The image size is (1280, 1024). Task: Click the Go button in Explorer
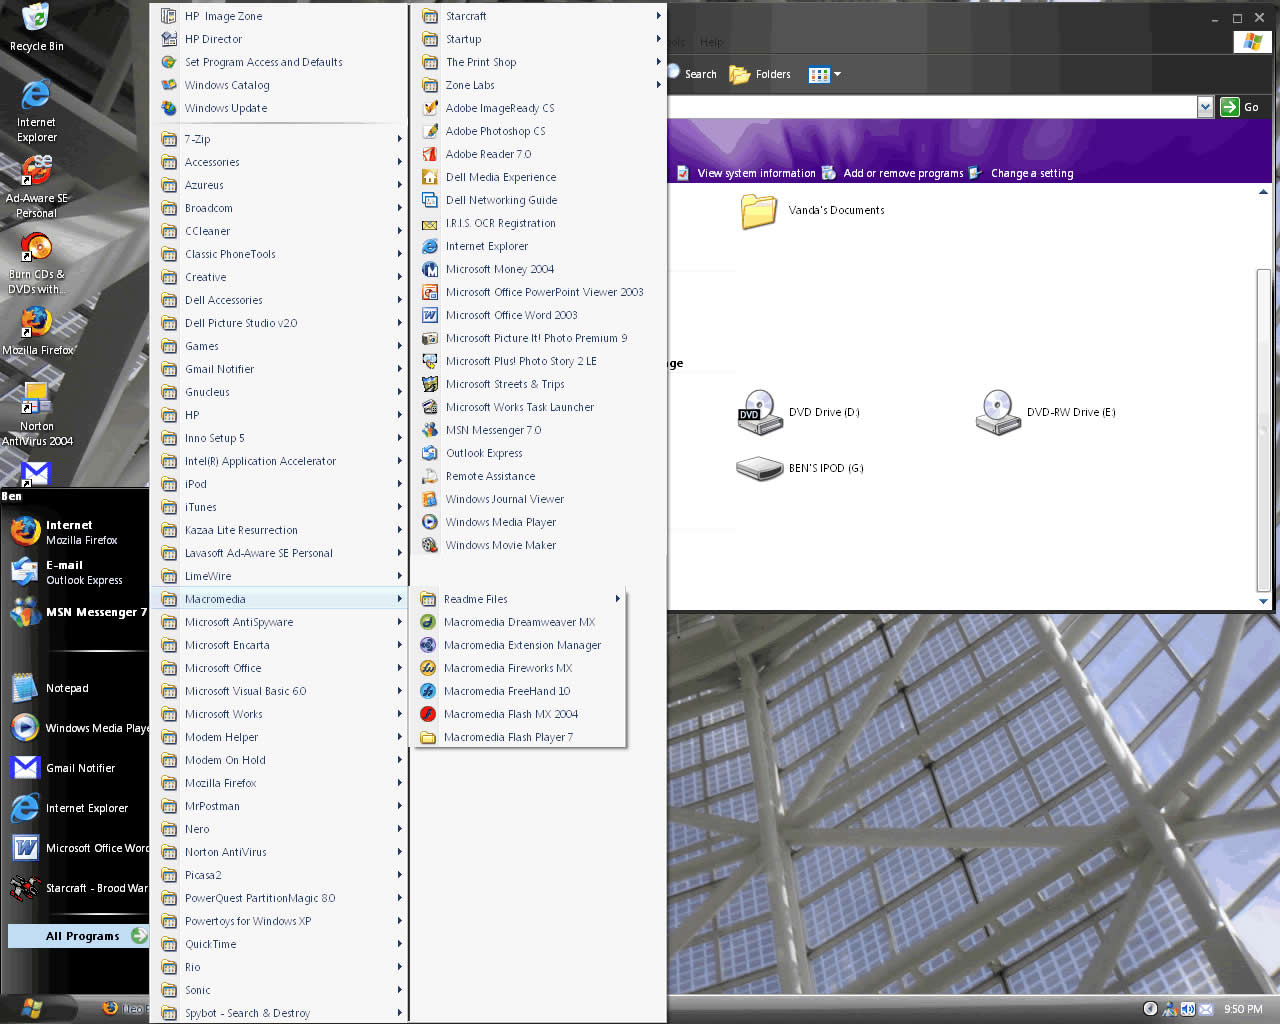1240,107
